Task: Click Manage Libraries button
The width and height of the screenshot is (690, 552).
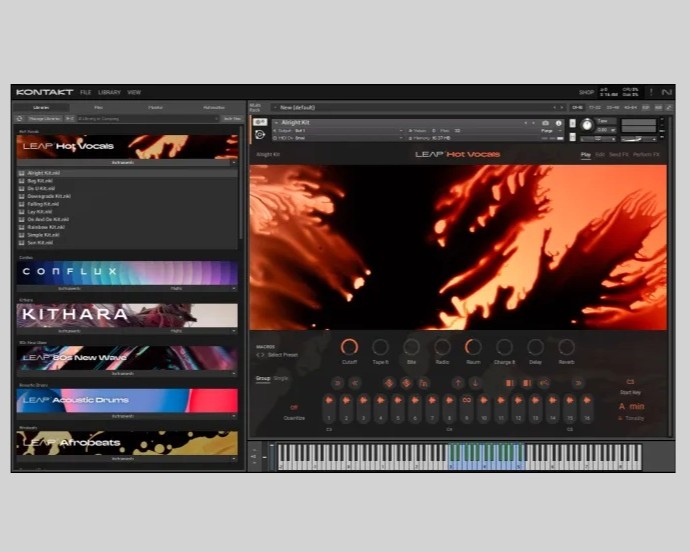Action: pyautogui.click(x=44, y=119)
